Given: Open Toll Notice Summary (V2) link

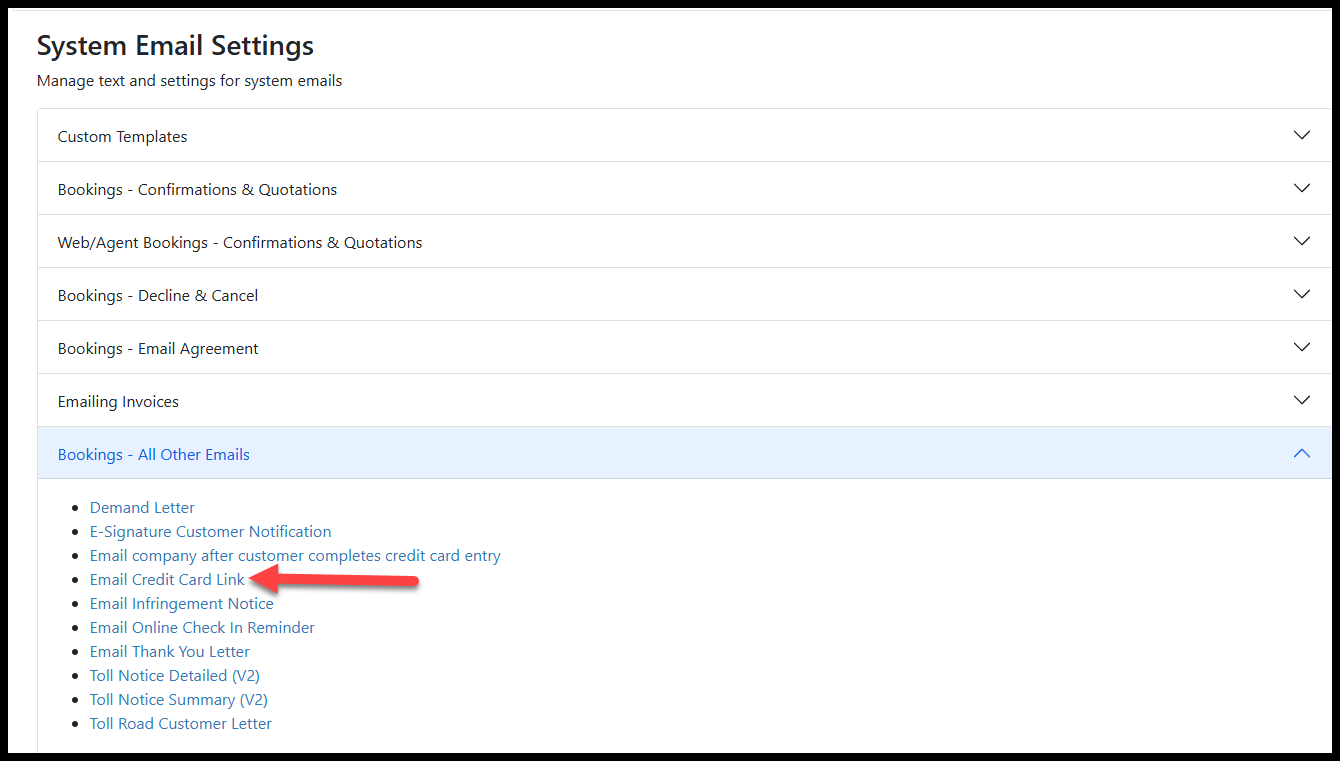Looking at the screenshot, I should coord(178,700).
